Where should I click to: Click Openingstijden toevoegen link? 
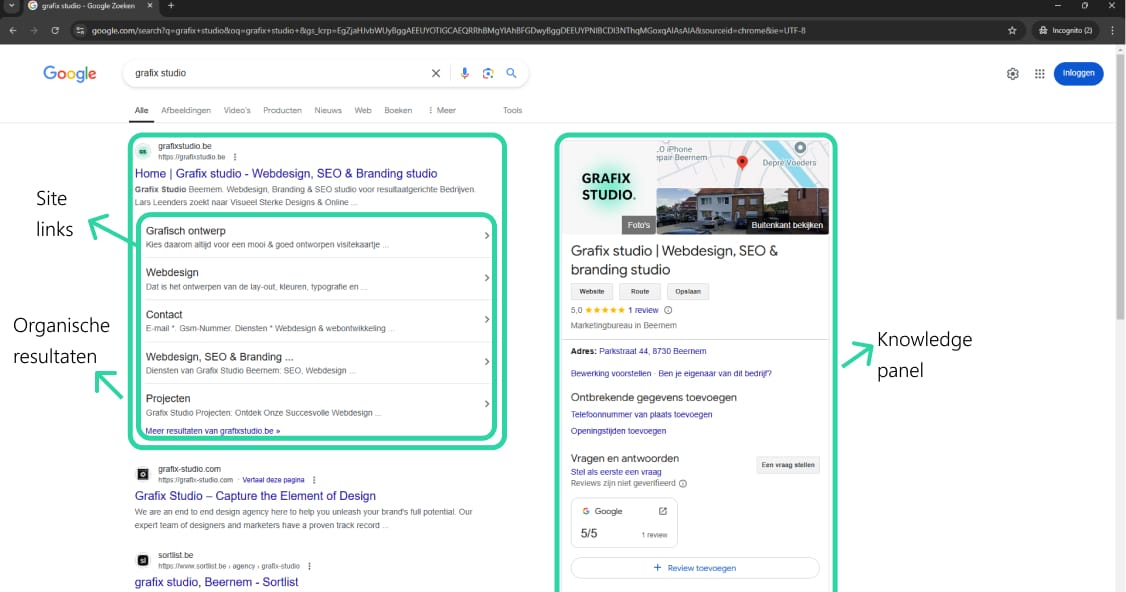pos(618,431)
